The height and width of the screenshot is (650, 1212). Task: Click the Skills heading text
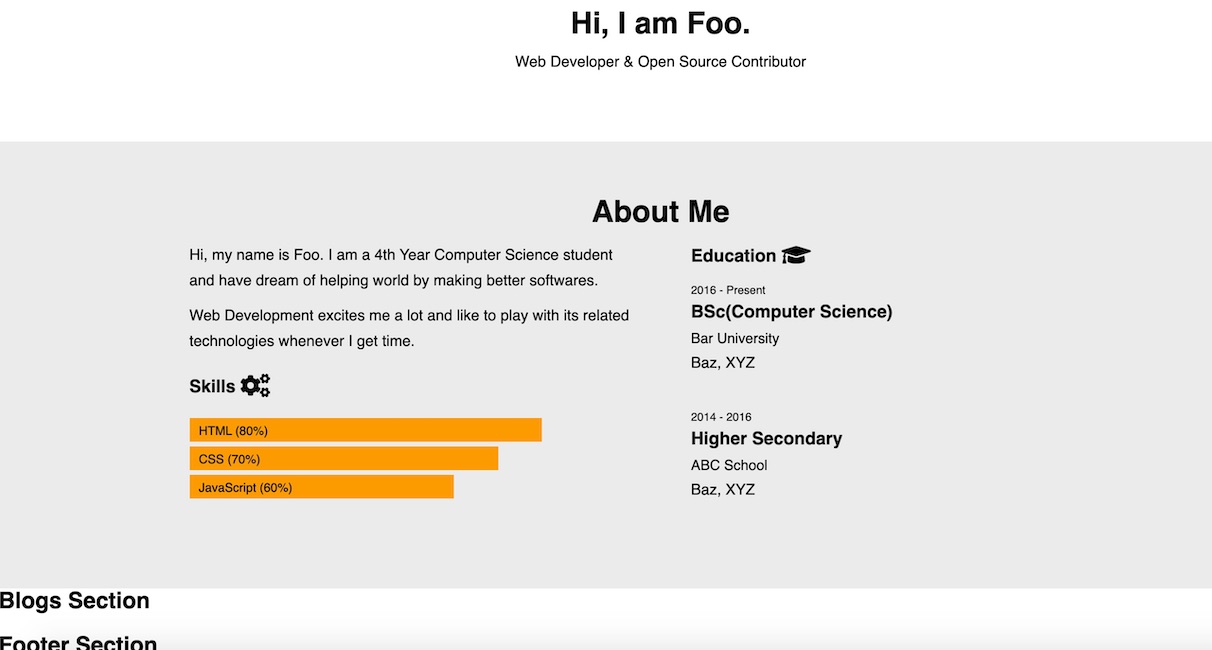[212, 386]
